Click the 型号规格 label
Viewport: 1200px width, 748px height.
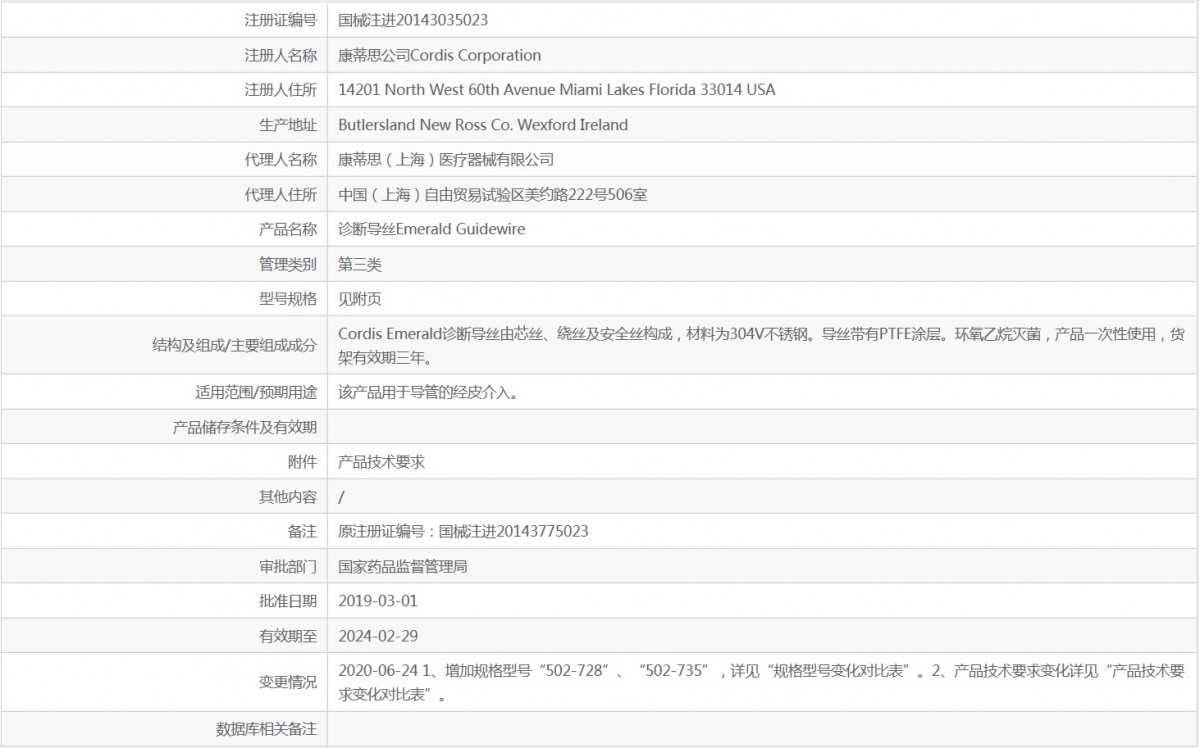[288, 299]
